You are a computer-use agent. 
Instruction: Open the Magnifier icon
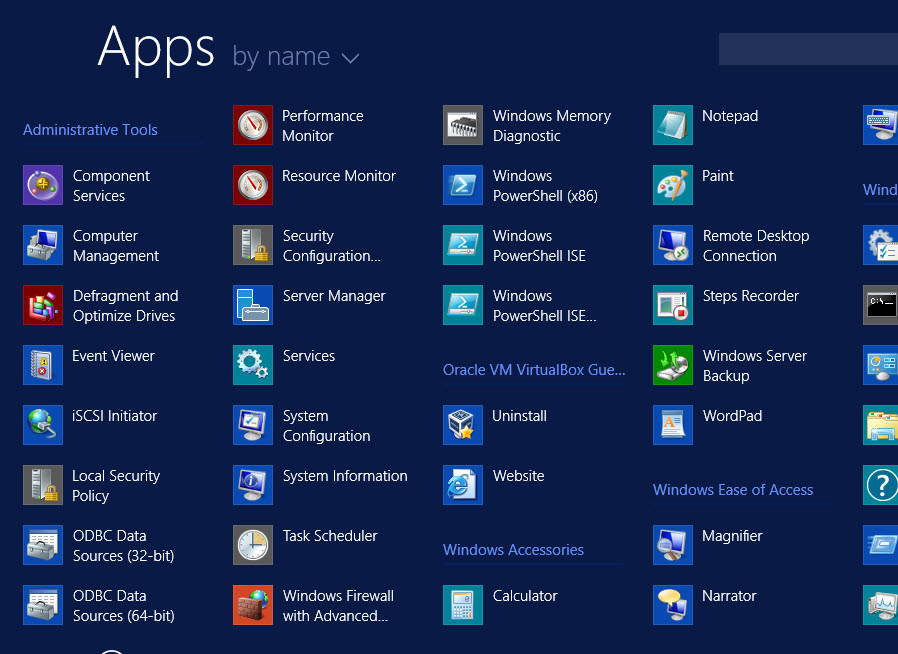[673, 546]
